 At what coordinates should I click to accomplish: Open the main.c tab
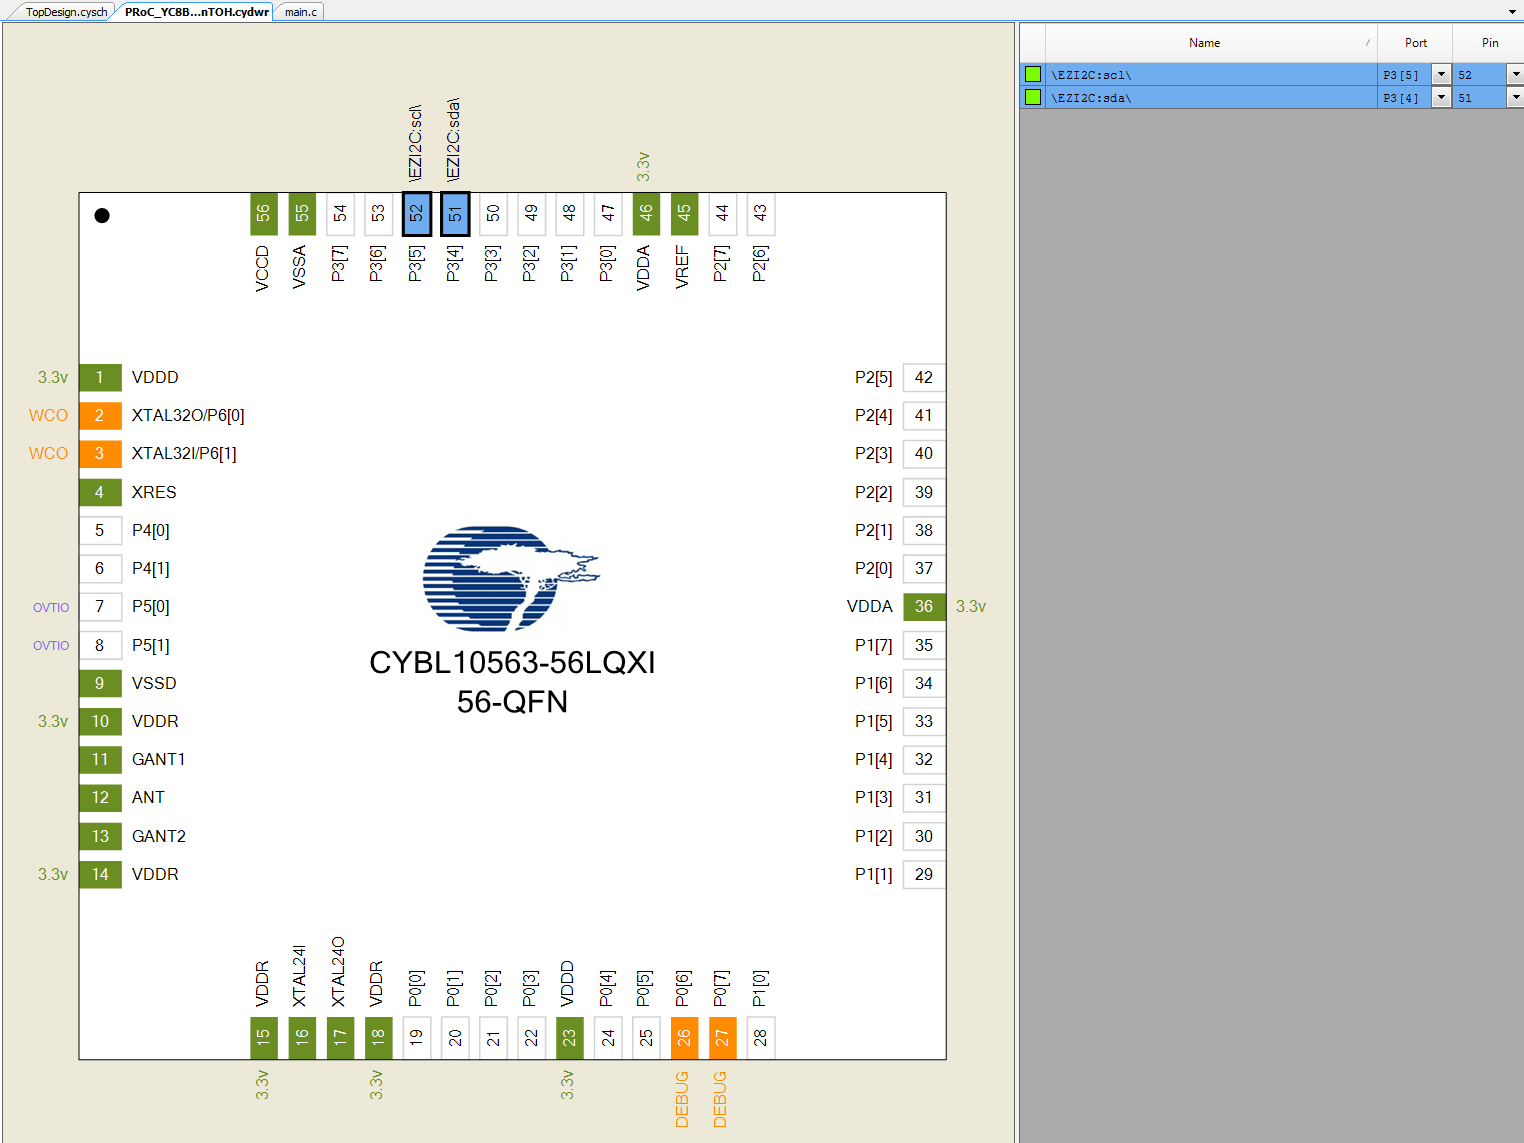[300, 12]
